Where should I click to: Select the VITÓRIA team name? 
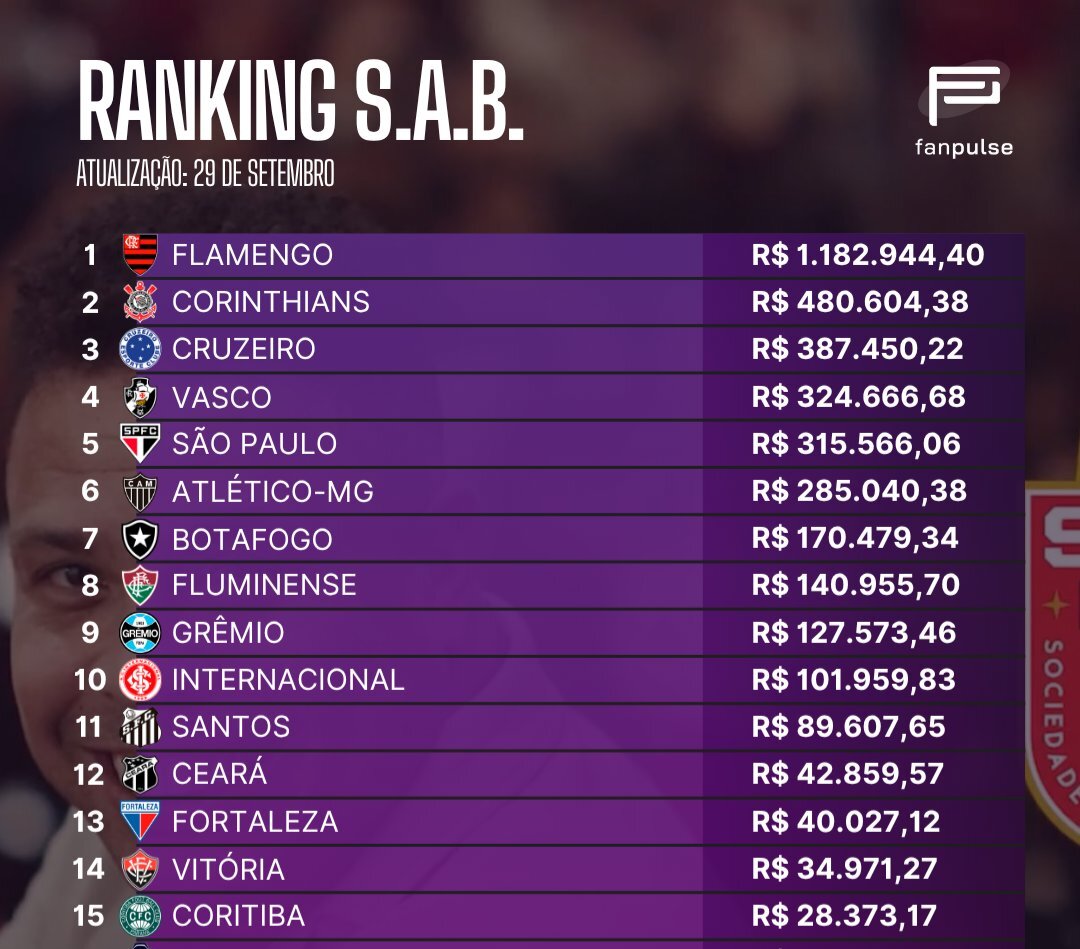pyautogui.click(x=228, y=869)
